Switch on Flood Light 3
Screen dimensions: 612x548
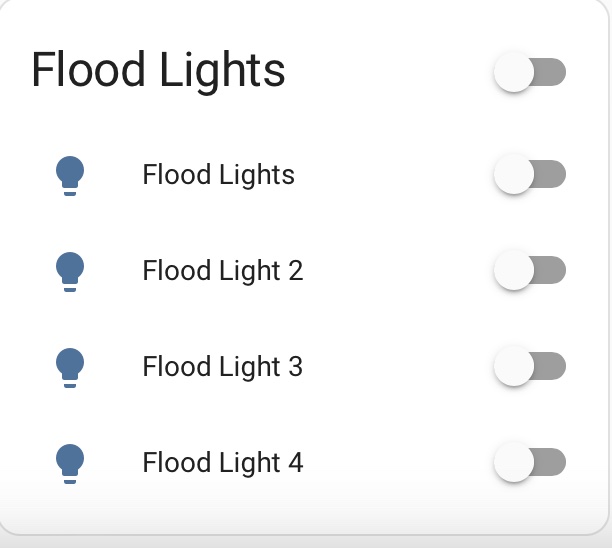(x=530, y=366)
